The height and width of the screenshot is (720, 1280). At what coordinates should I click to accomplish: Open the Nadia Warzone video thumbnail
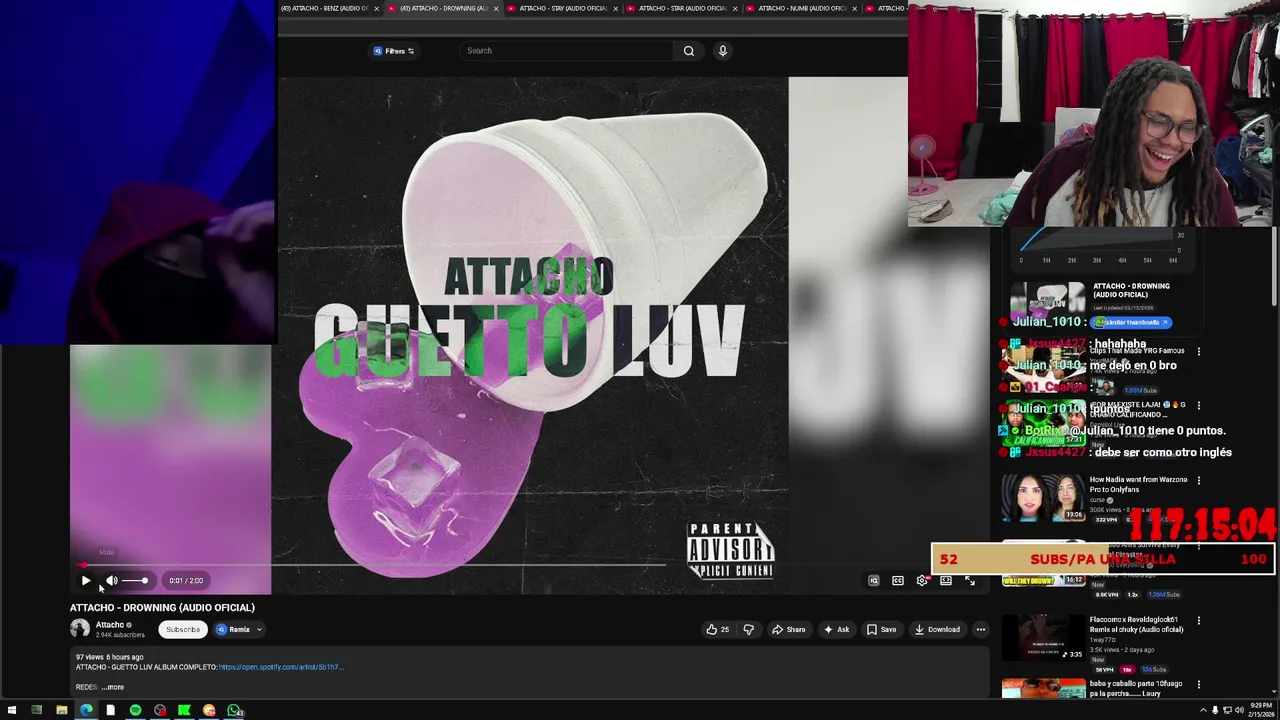[1043, 498]
